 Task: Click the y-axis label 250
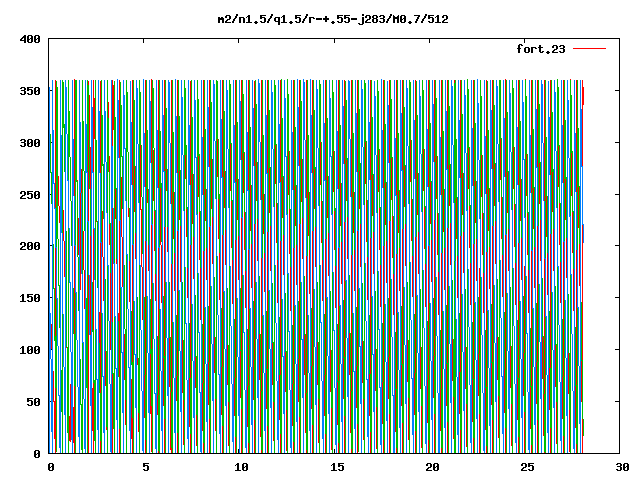[30, 195]
